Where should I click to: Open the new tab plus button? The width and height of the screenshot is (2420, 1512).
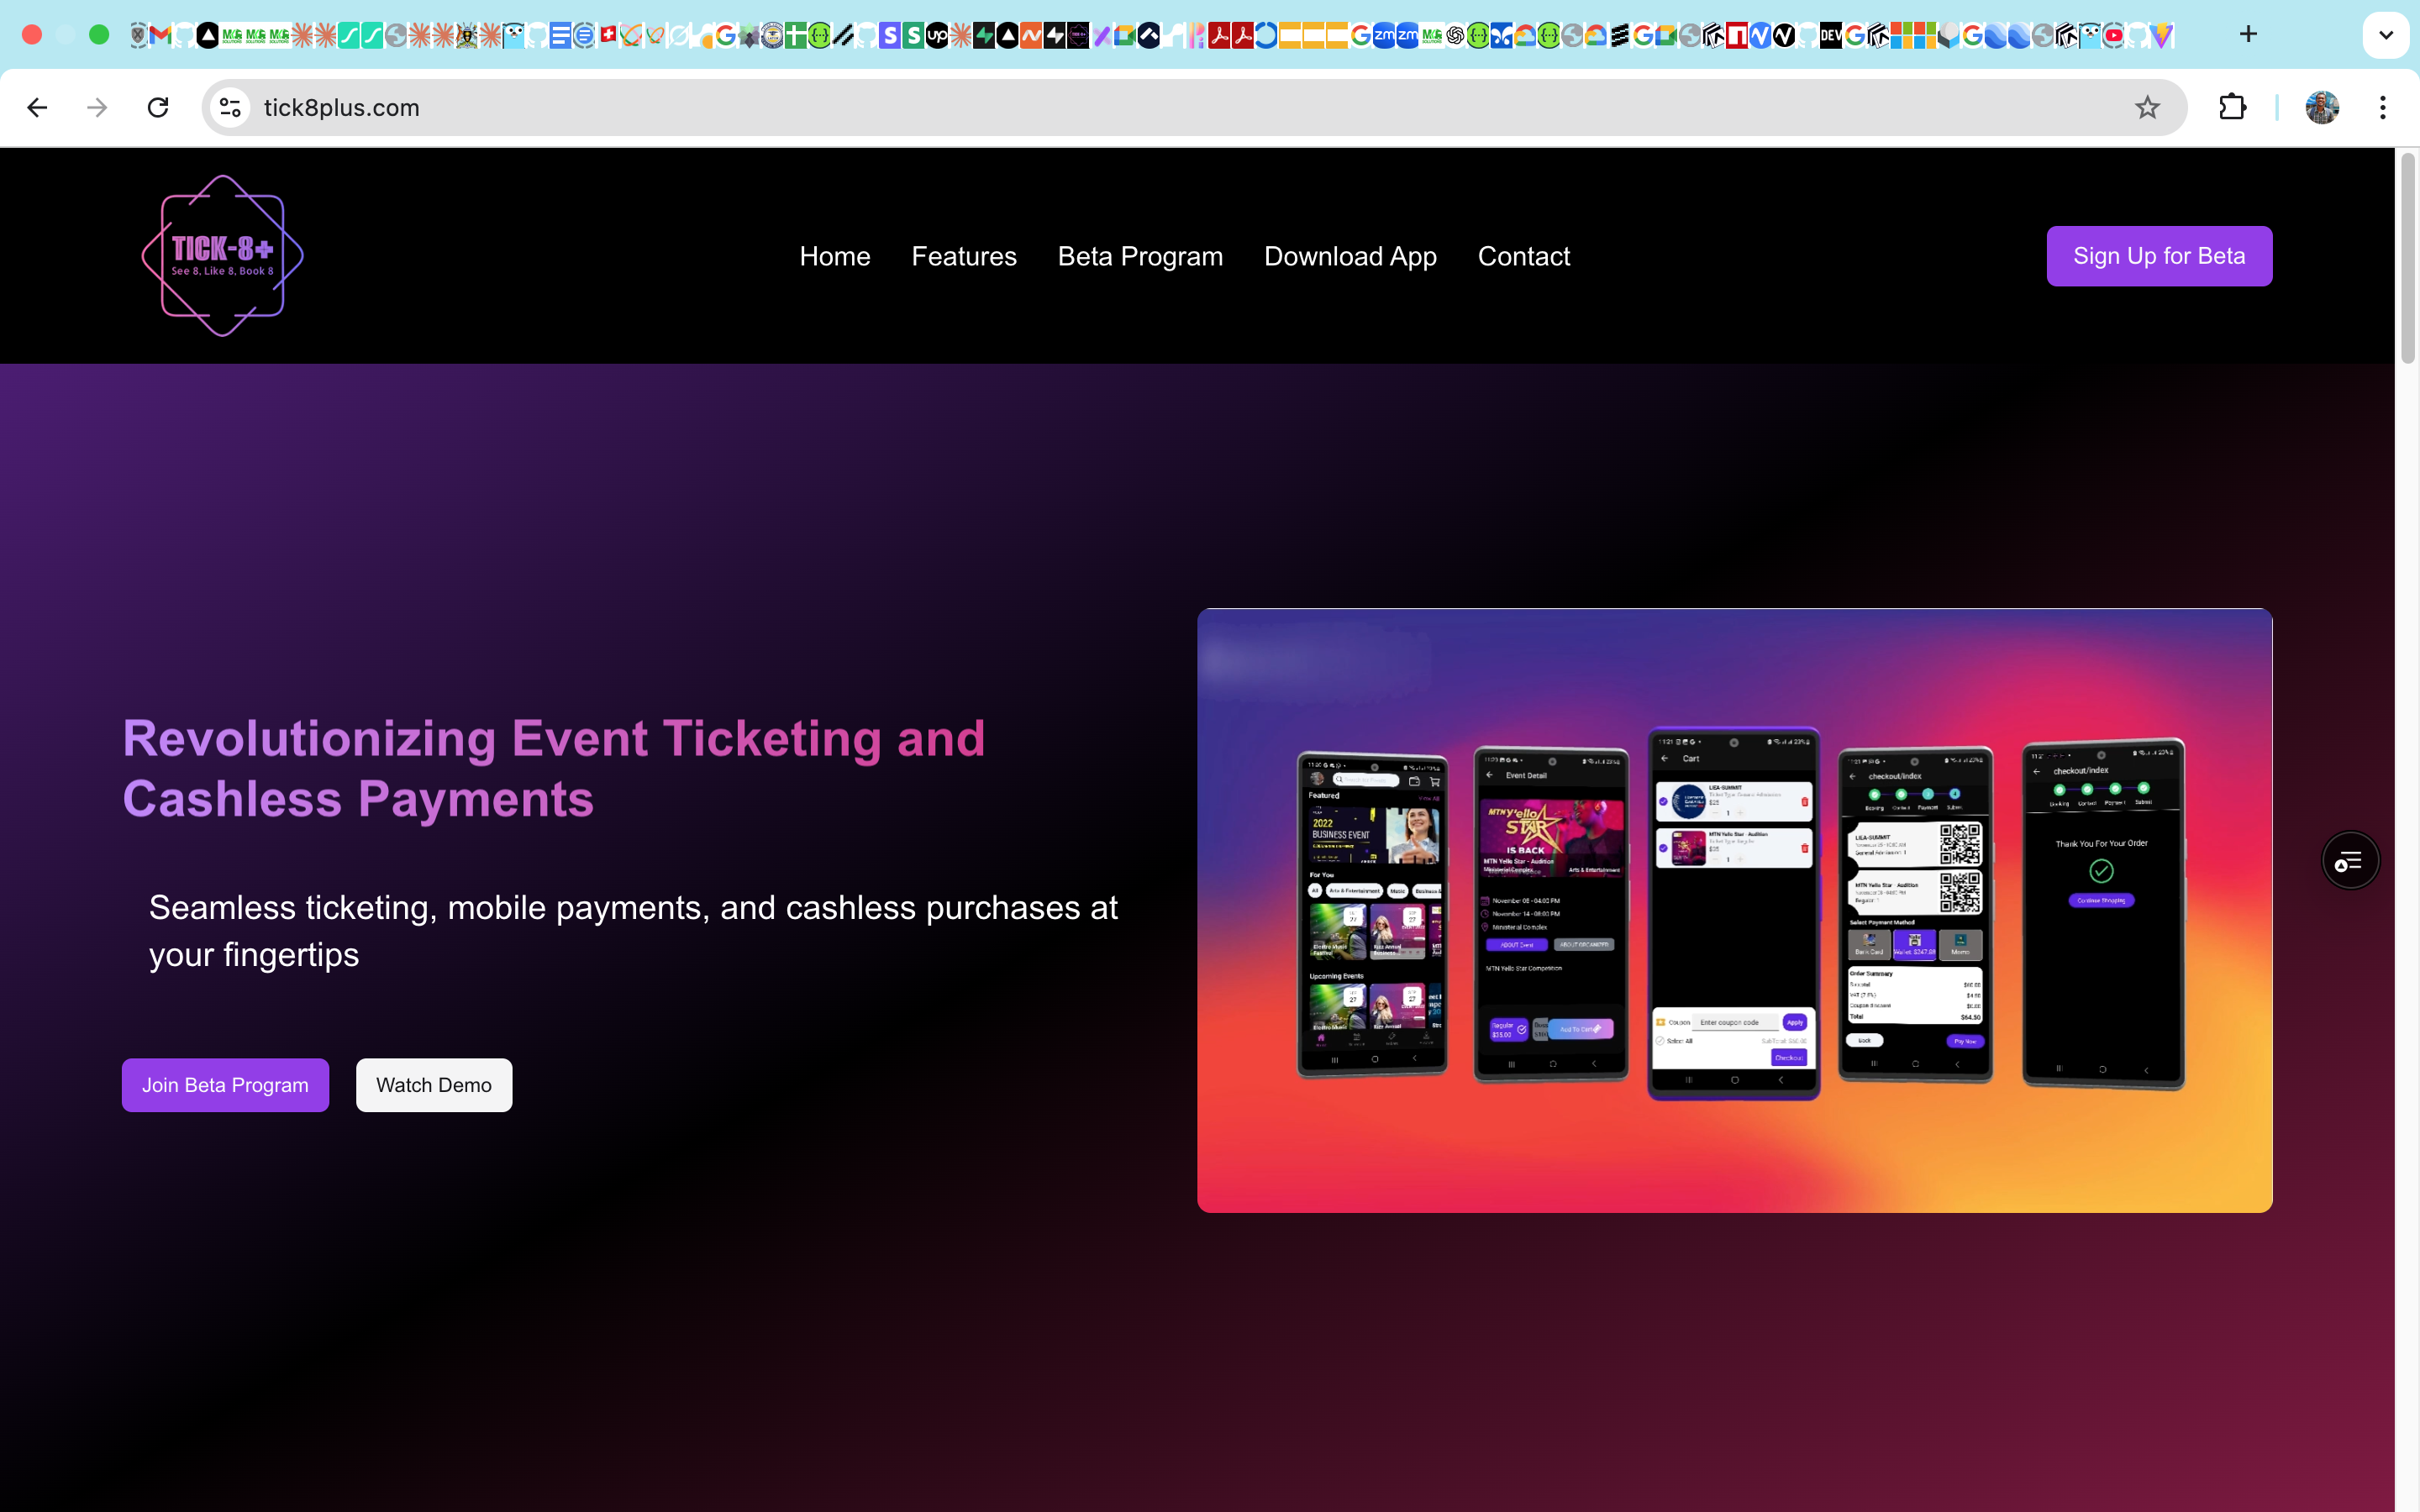[x=2248, y=34]
